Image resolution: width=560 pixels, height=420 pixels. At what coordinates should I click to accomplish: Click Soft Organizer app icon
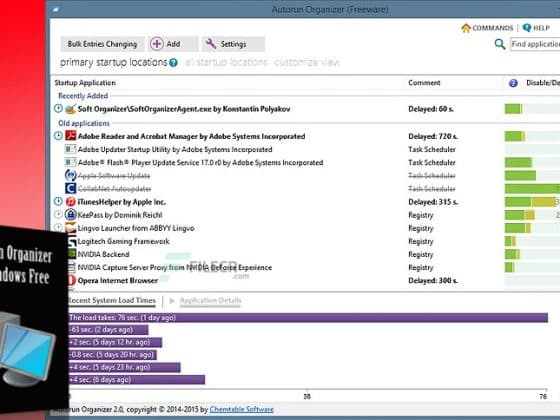[70, 109]
